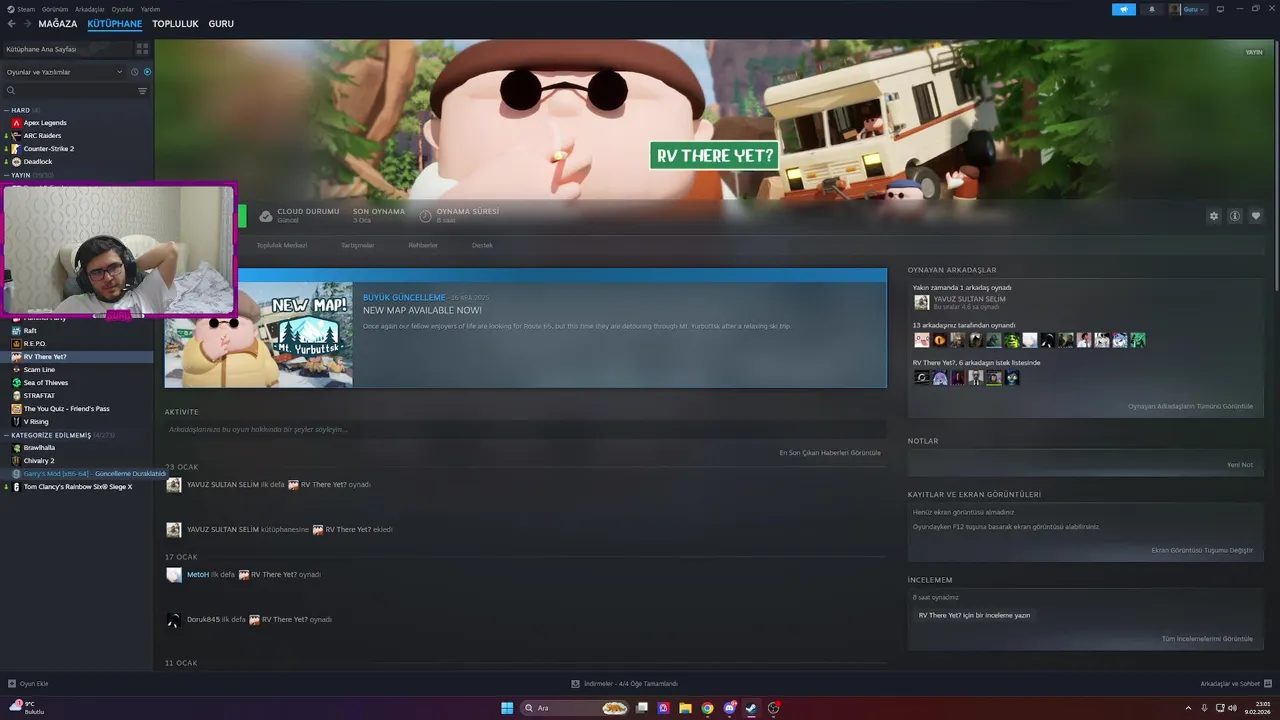
Task: Click the Guru profile avatar
Action: click(x=1176, y=9)
